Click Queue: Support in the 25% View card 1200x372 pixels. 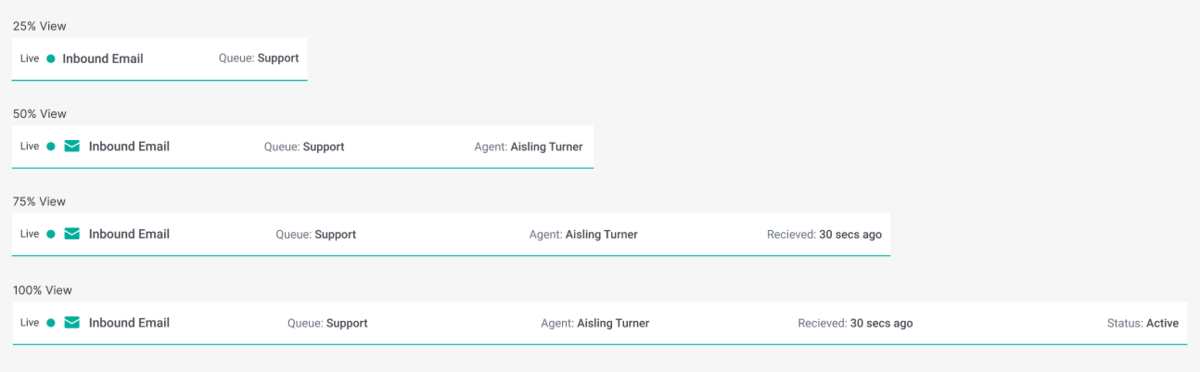259,58
